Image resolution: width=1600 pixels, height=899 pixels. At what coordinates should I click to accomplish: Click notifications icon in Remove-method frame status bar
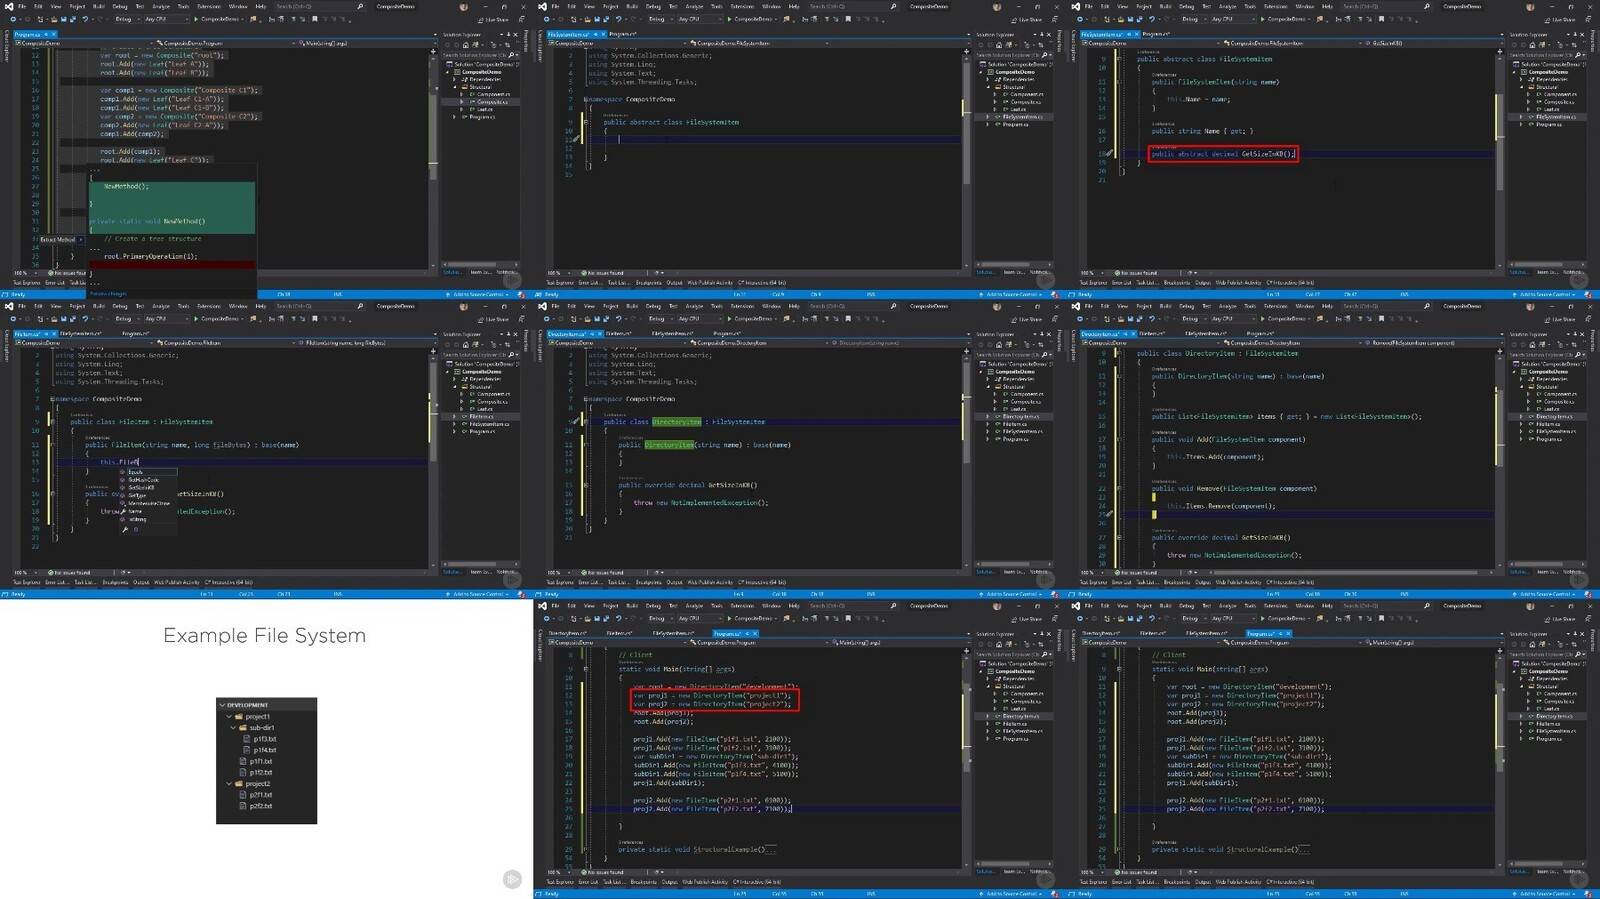tap(1589, 594)
